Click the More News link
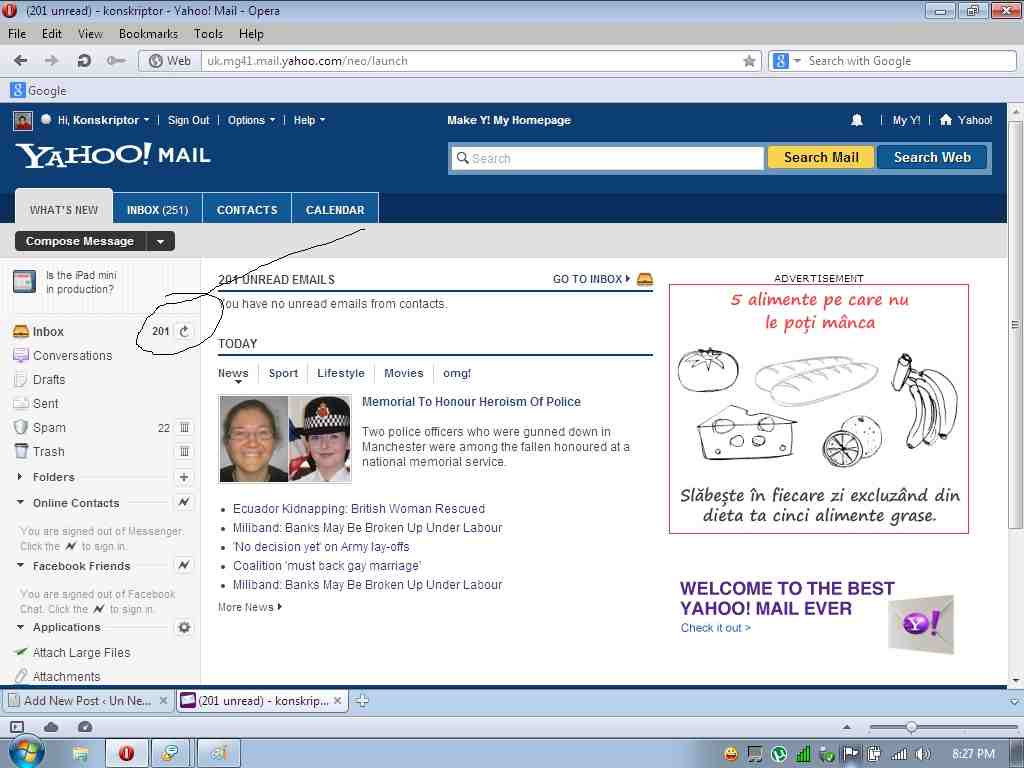Viewport: 1024px width, 768px height. (249, 607)
